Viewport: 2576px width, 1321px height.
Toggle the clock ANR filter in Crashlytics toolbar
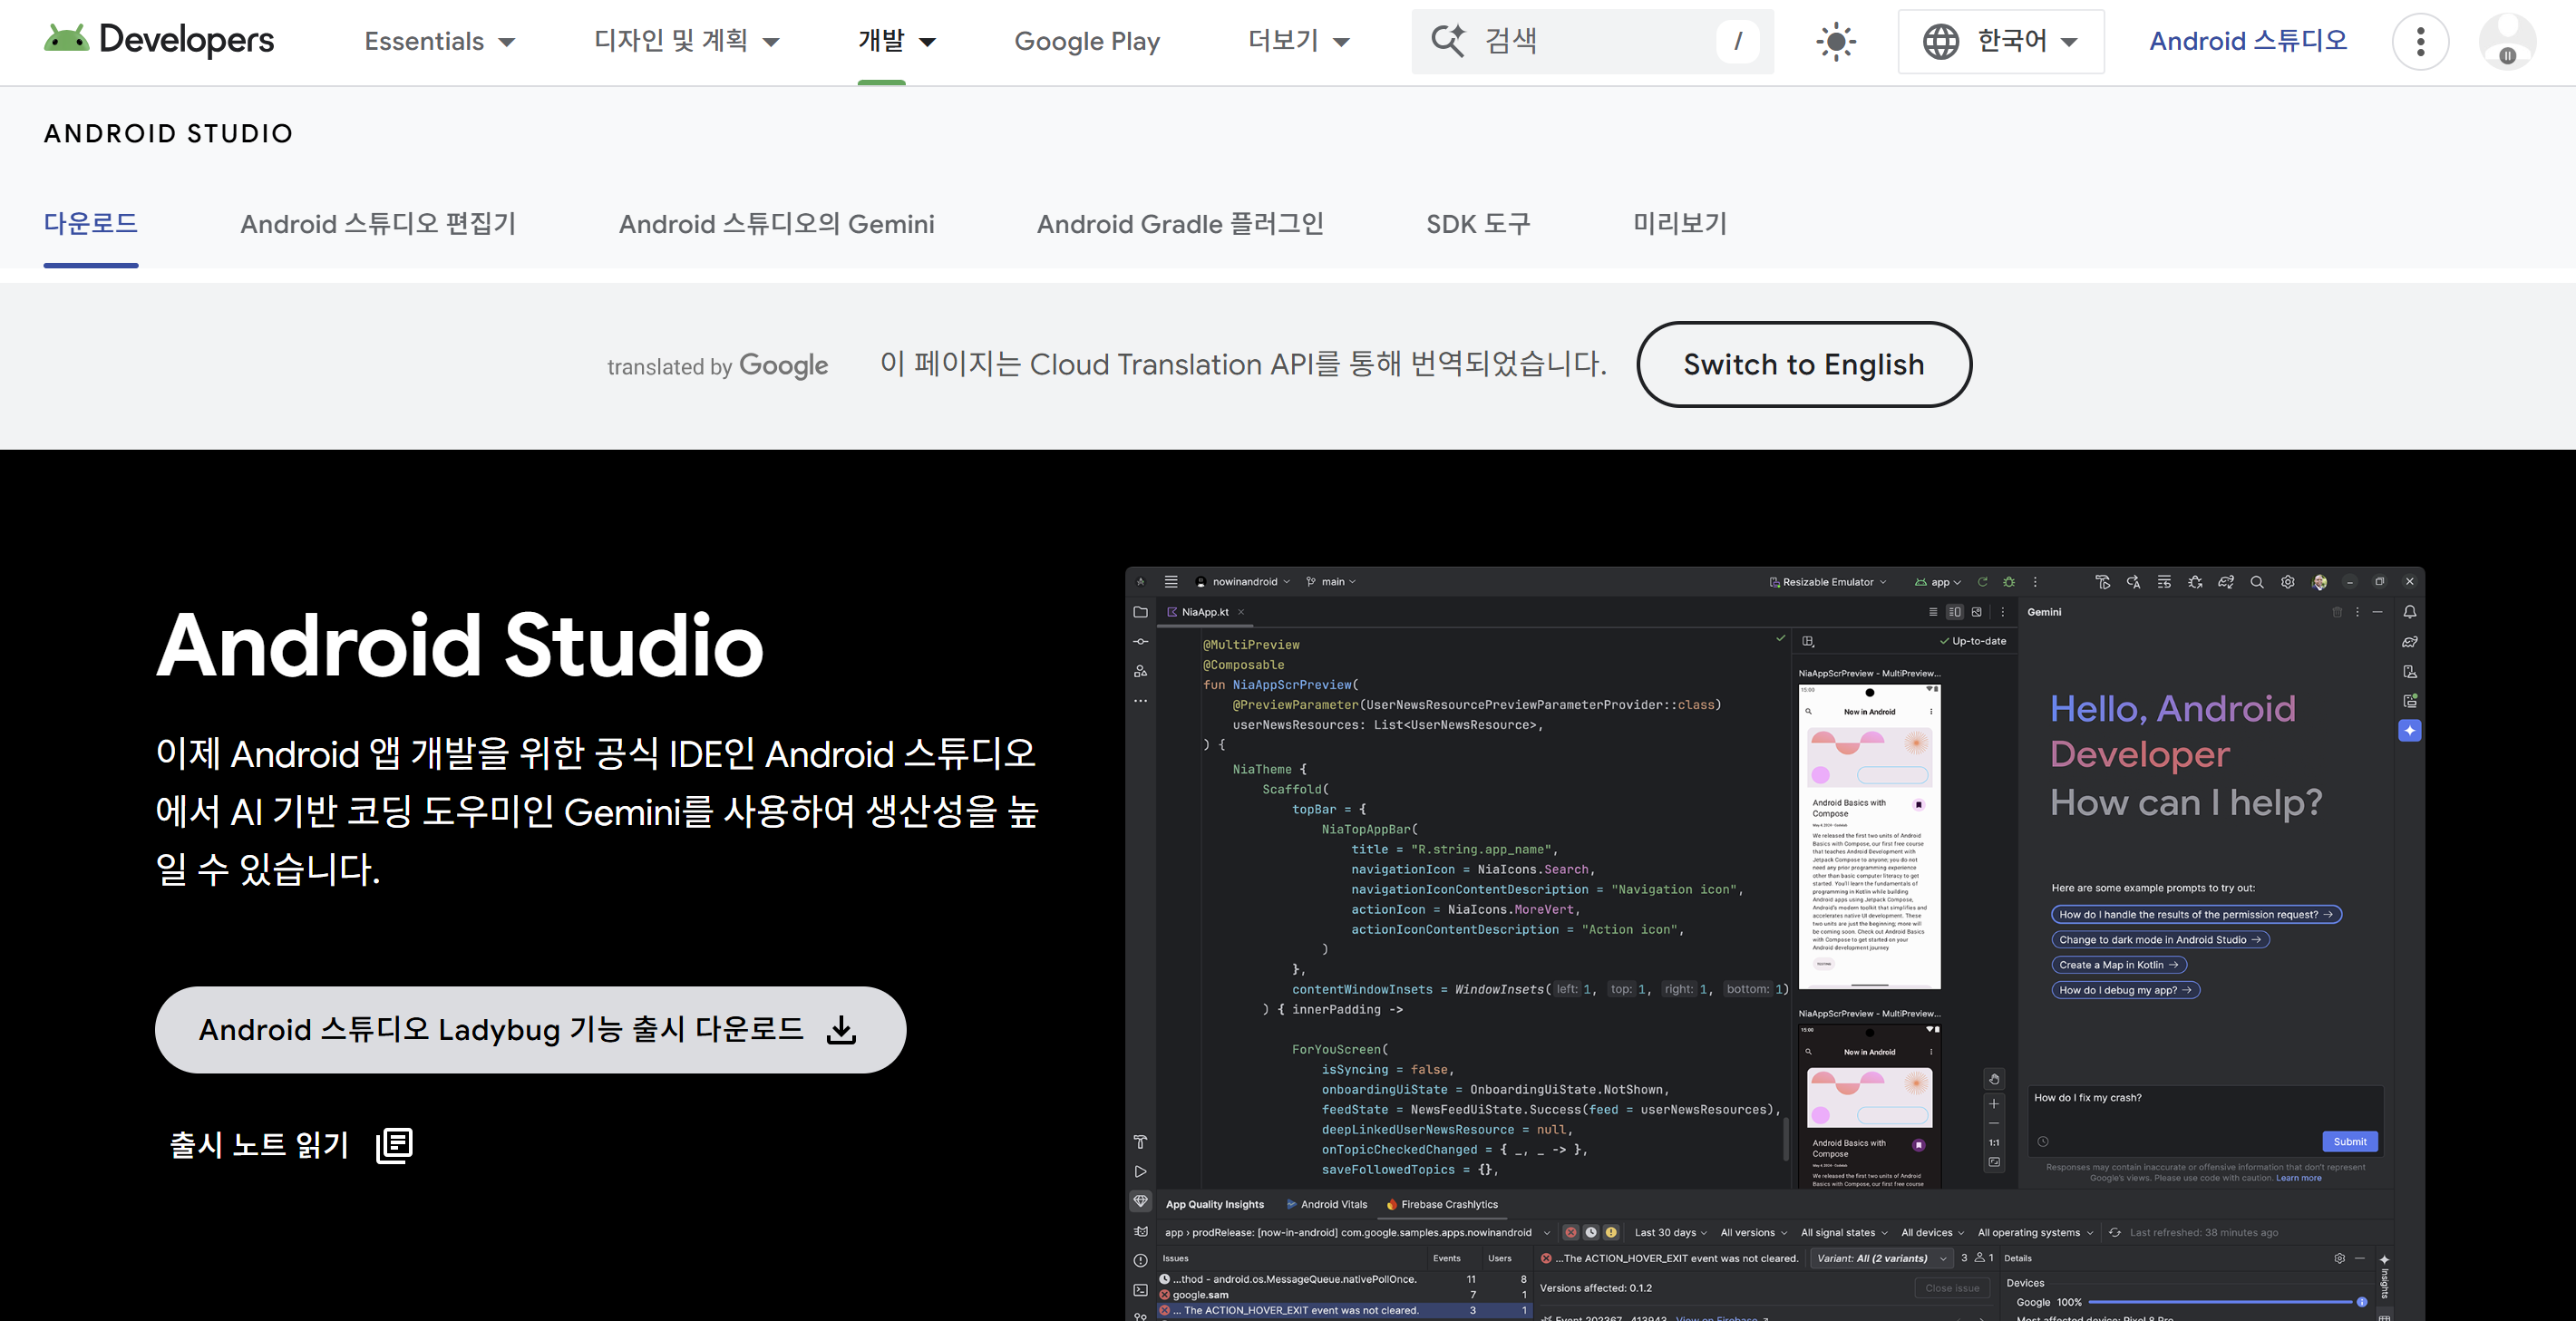[1591, 1233]
